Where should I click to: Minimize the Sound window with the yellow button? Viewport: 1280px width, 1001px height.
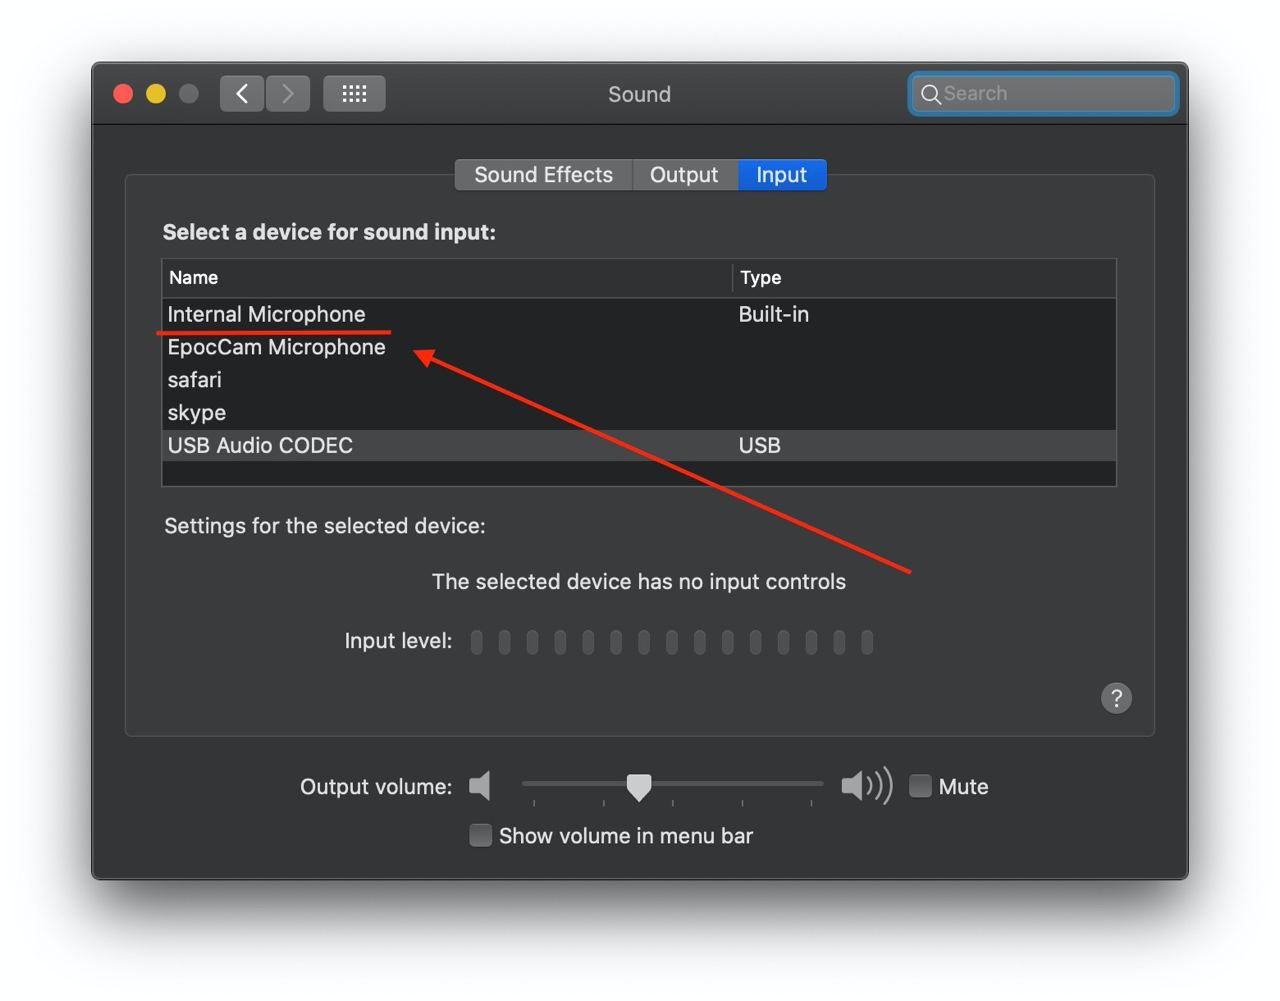click(x=156, y=94)
